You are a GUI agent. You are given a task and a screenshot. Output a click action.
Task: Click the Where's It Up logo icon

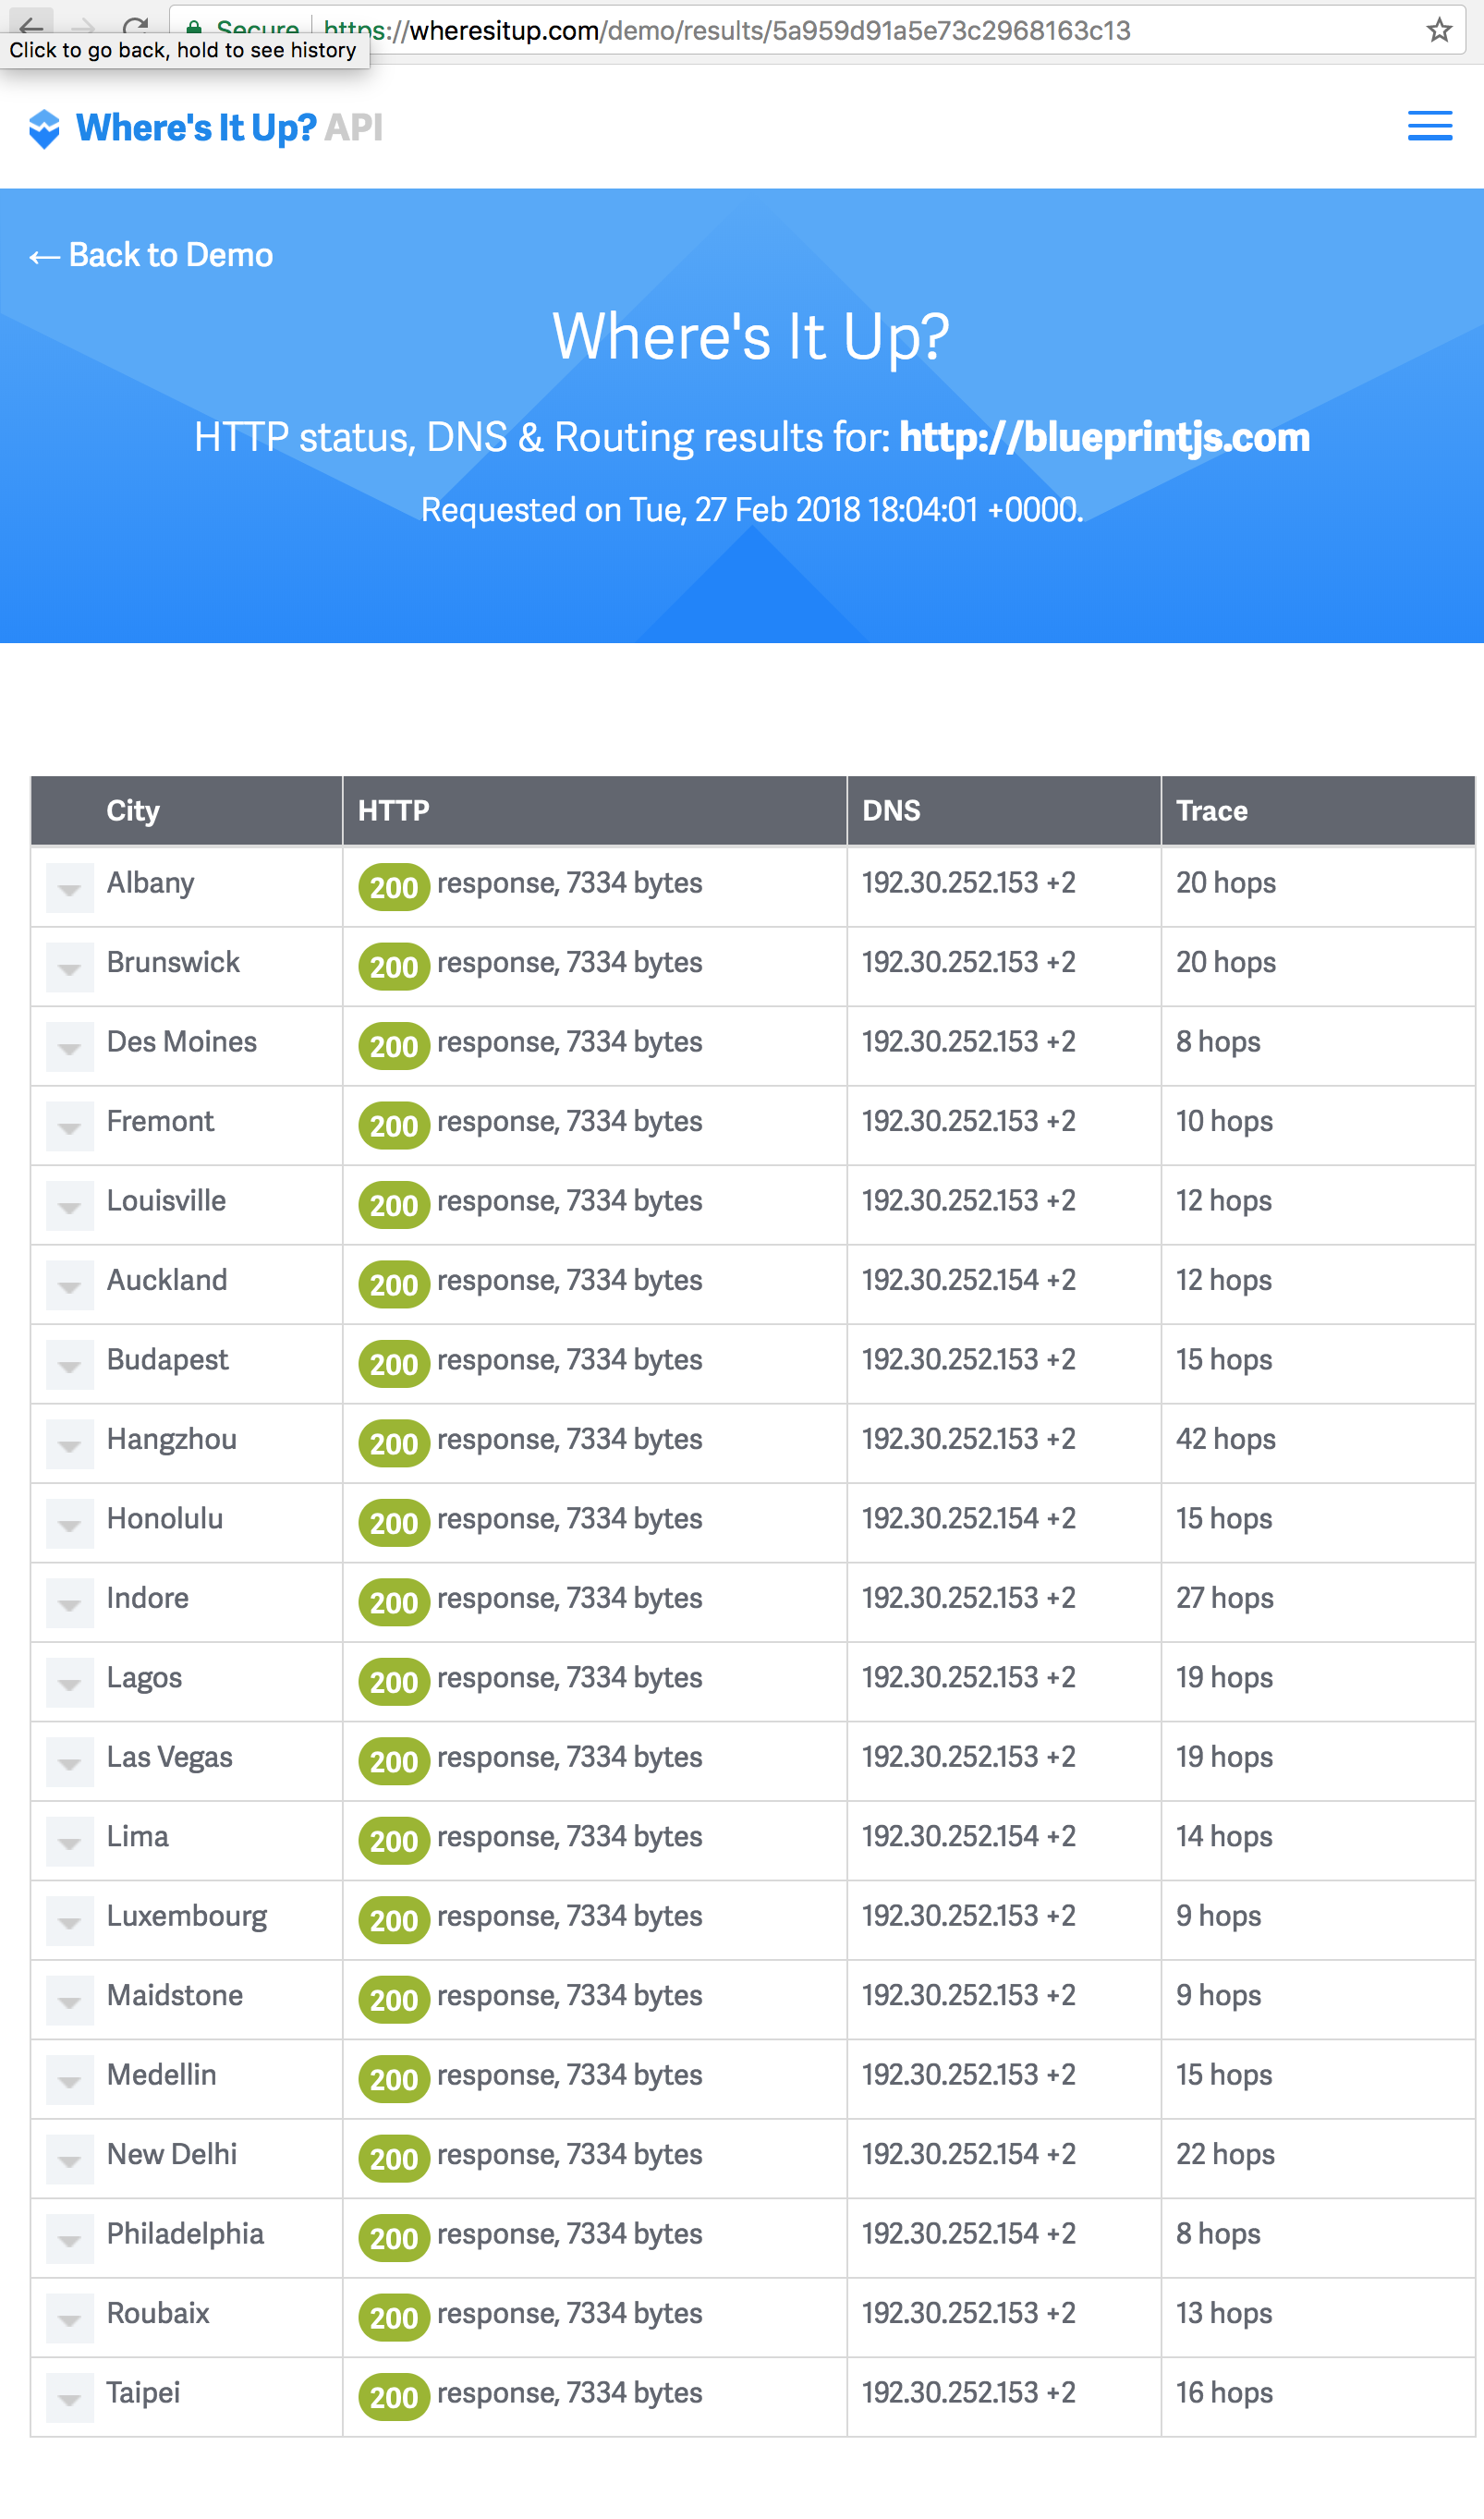click(44, 127)
